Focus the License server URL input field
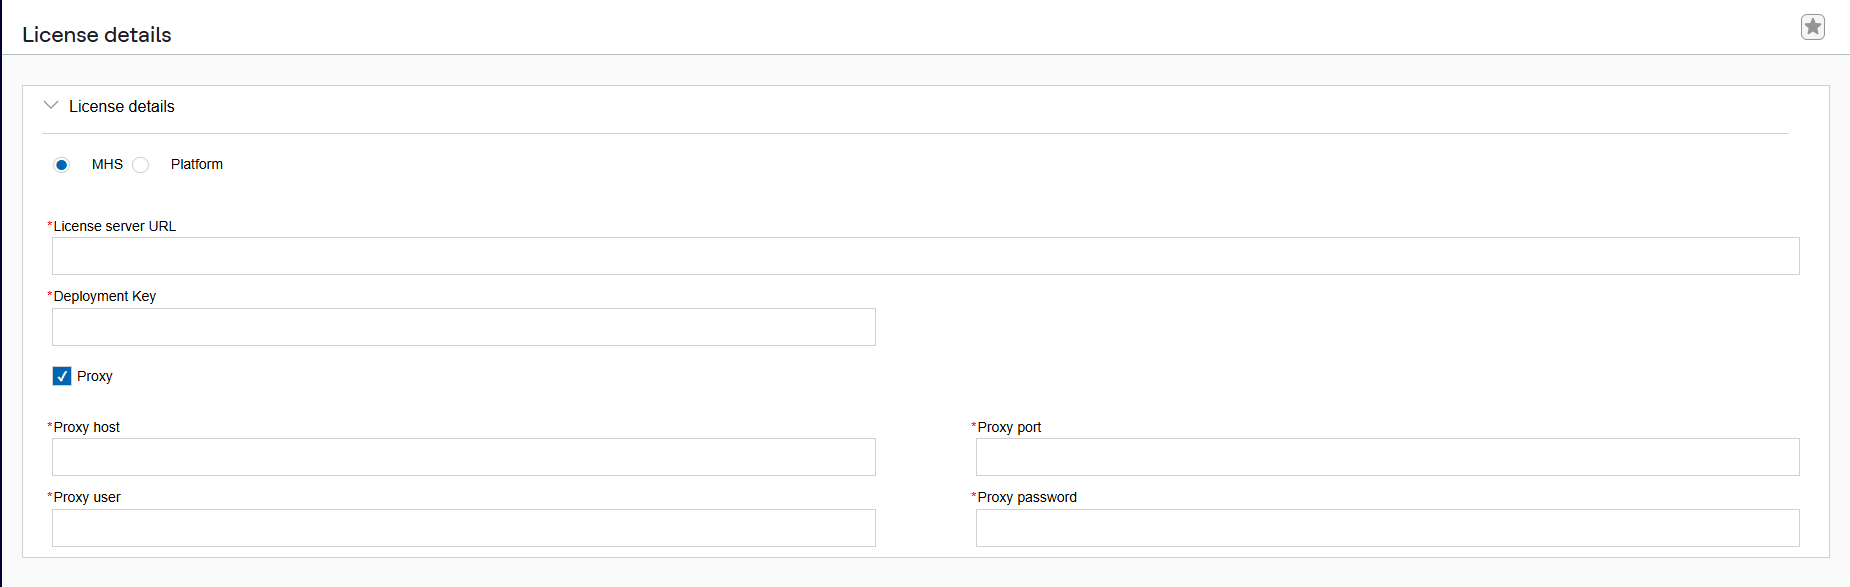The height and width of the screenshot is (587, 1850). pyautogui.click(x=925, y=256)
